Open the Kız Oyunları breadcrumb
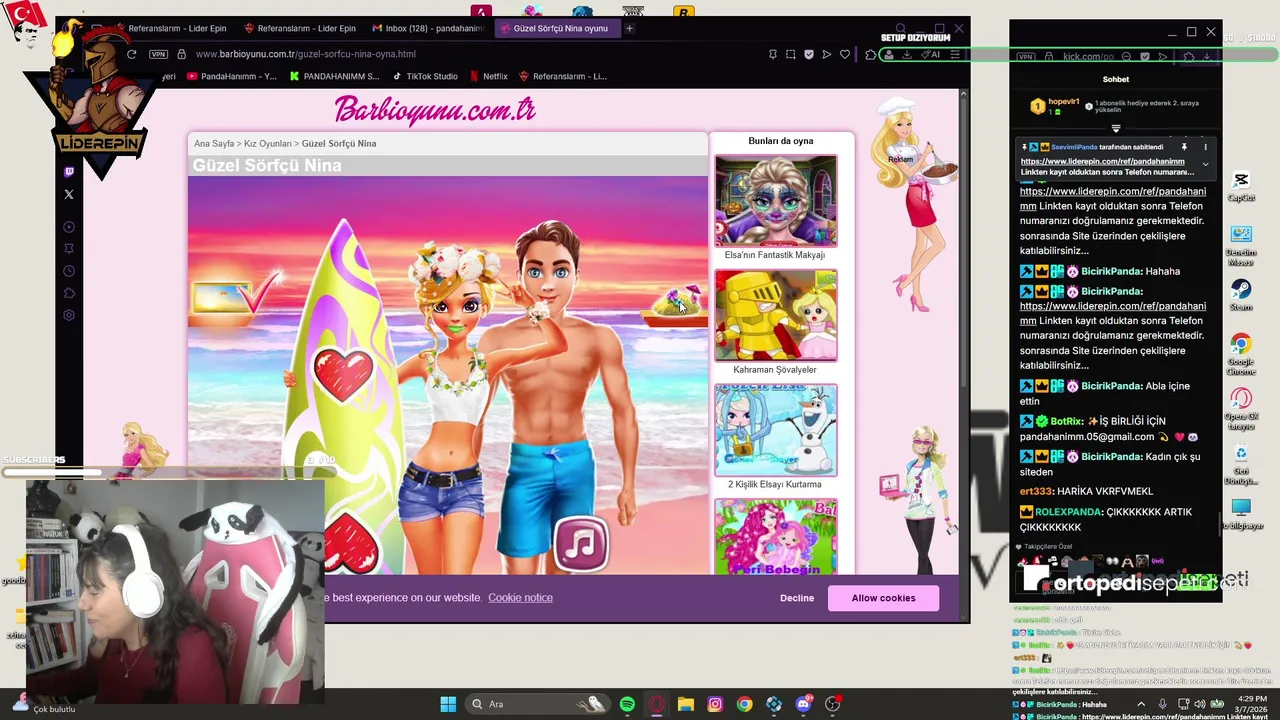The width and height of the screenshot is (1280, 720). pyautogui.click(x=268, y=144)
